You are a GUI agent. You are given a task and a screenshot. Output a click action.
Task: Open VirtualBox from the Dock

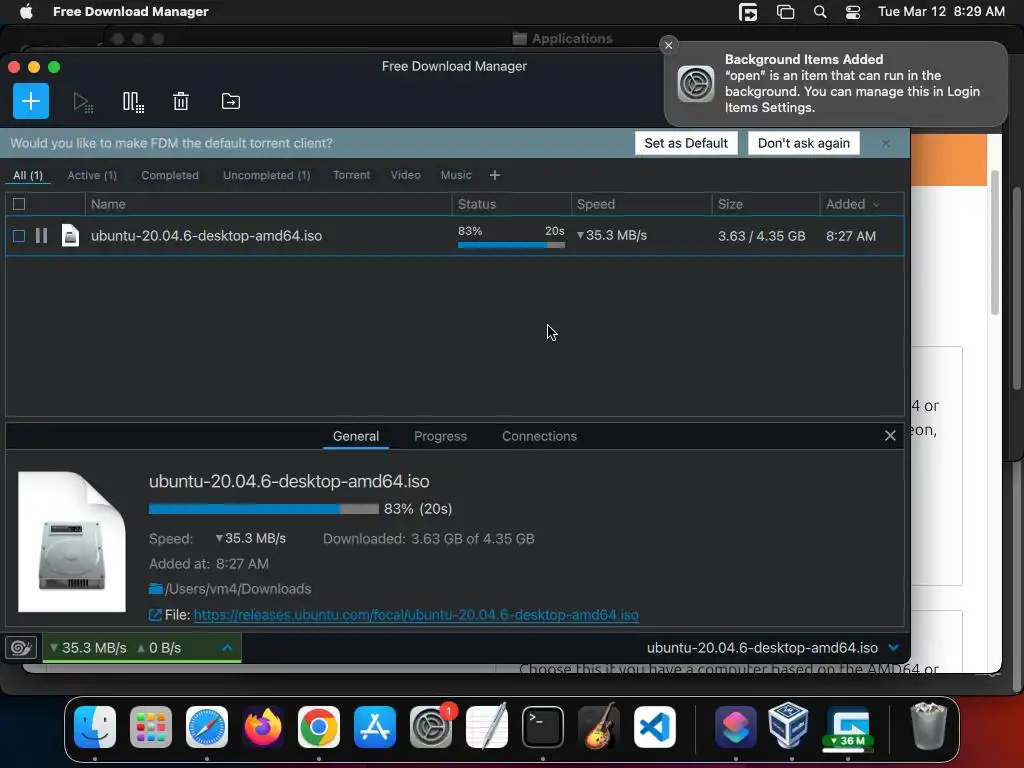coord(789,725)
